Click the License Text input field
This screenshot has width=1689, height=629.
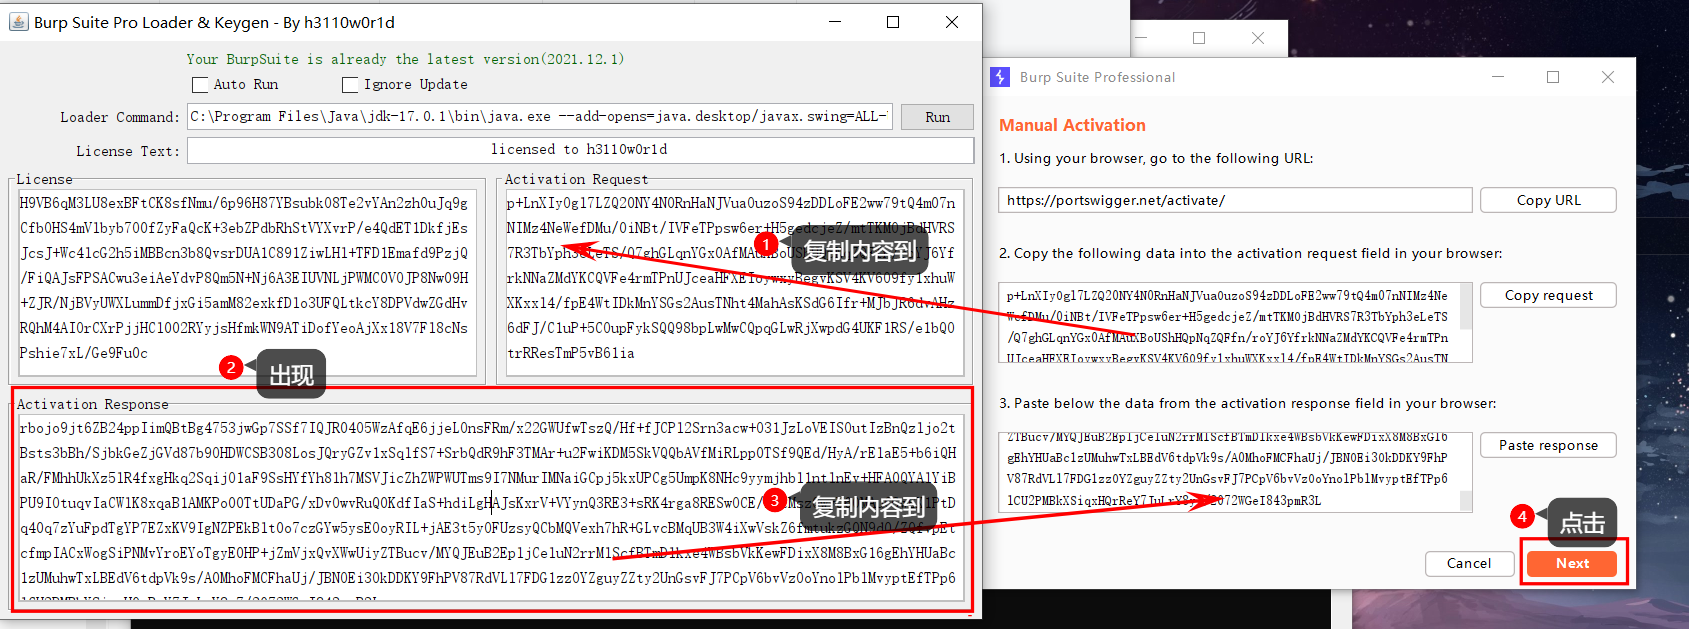point(579,150)
